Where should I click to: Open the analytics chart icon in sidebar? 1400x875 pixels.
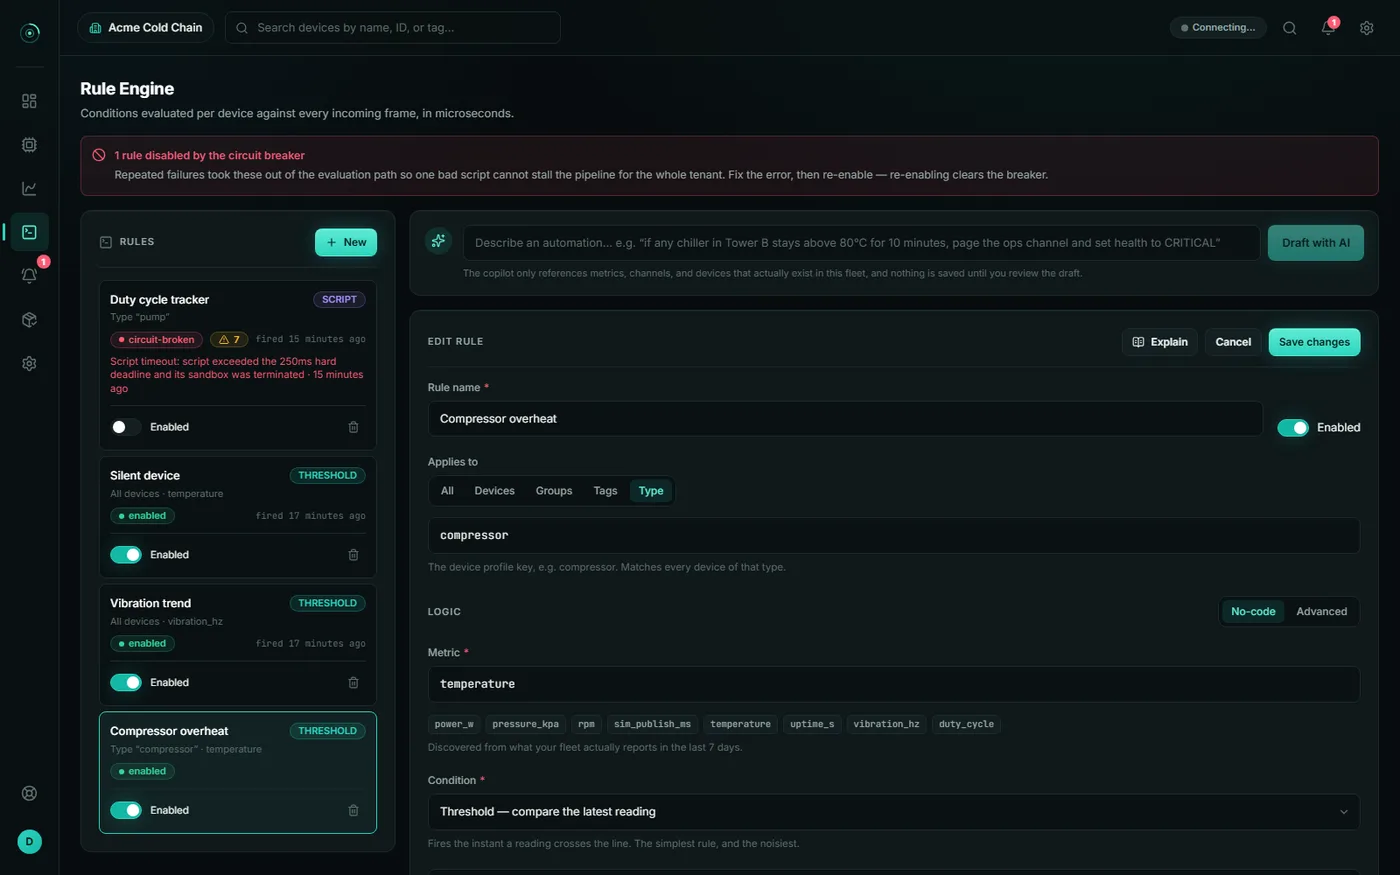[29, 188]
